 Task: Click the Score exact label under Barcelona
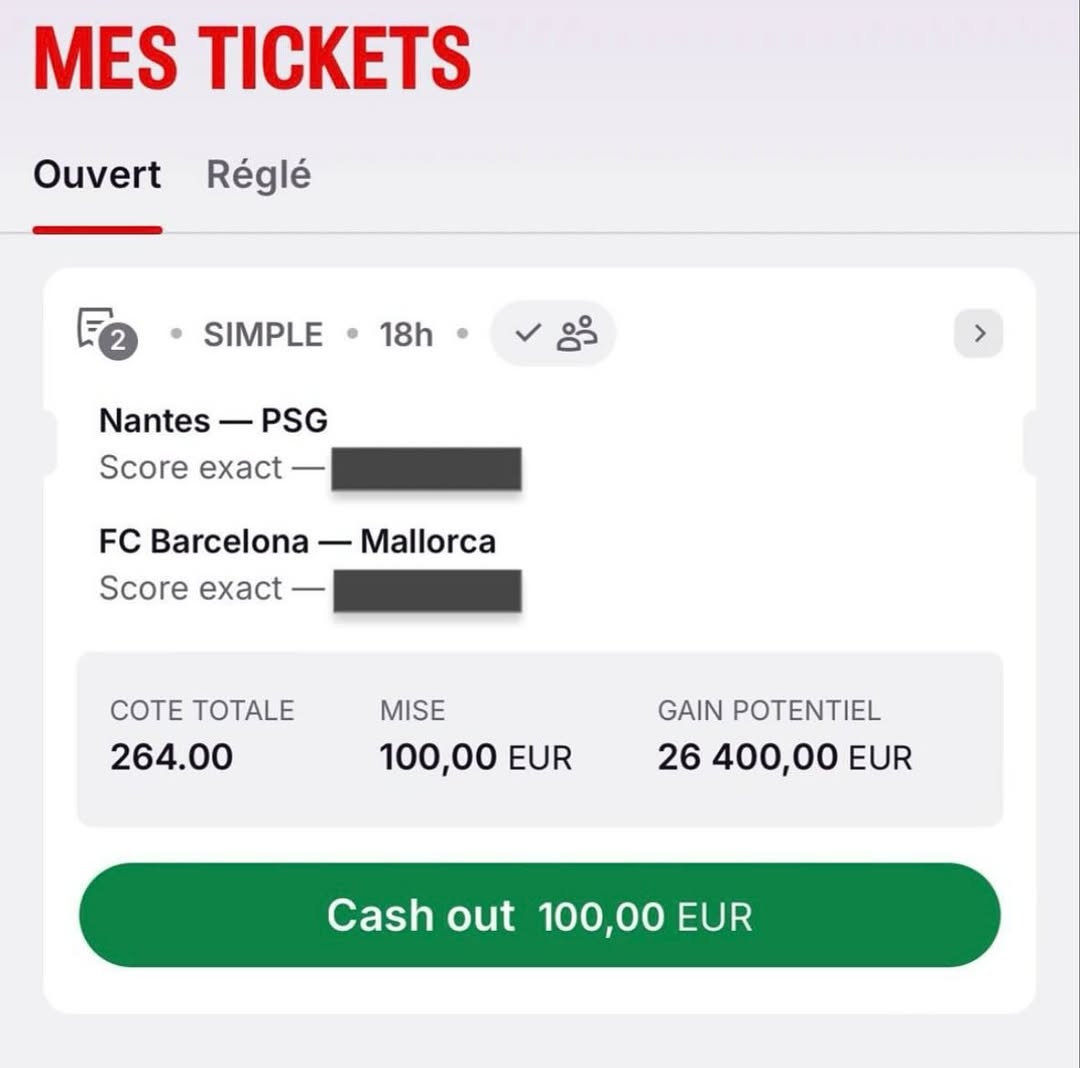pos(191,589)
